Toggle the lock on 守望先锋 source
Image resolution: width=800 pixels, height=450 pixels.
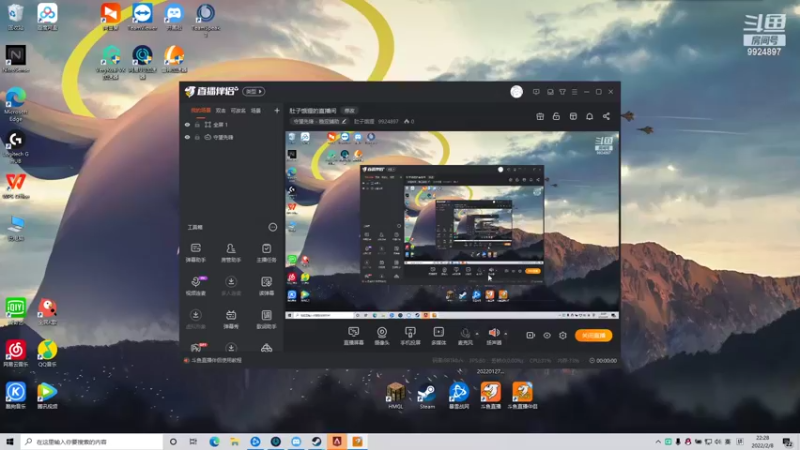197,137
